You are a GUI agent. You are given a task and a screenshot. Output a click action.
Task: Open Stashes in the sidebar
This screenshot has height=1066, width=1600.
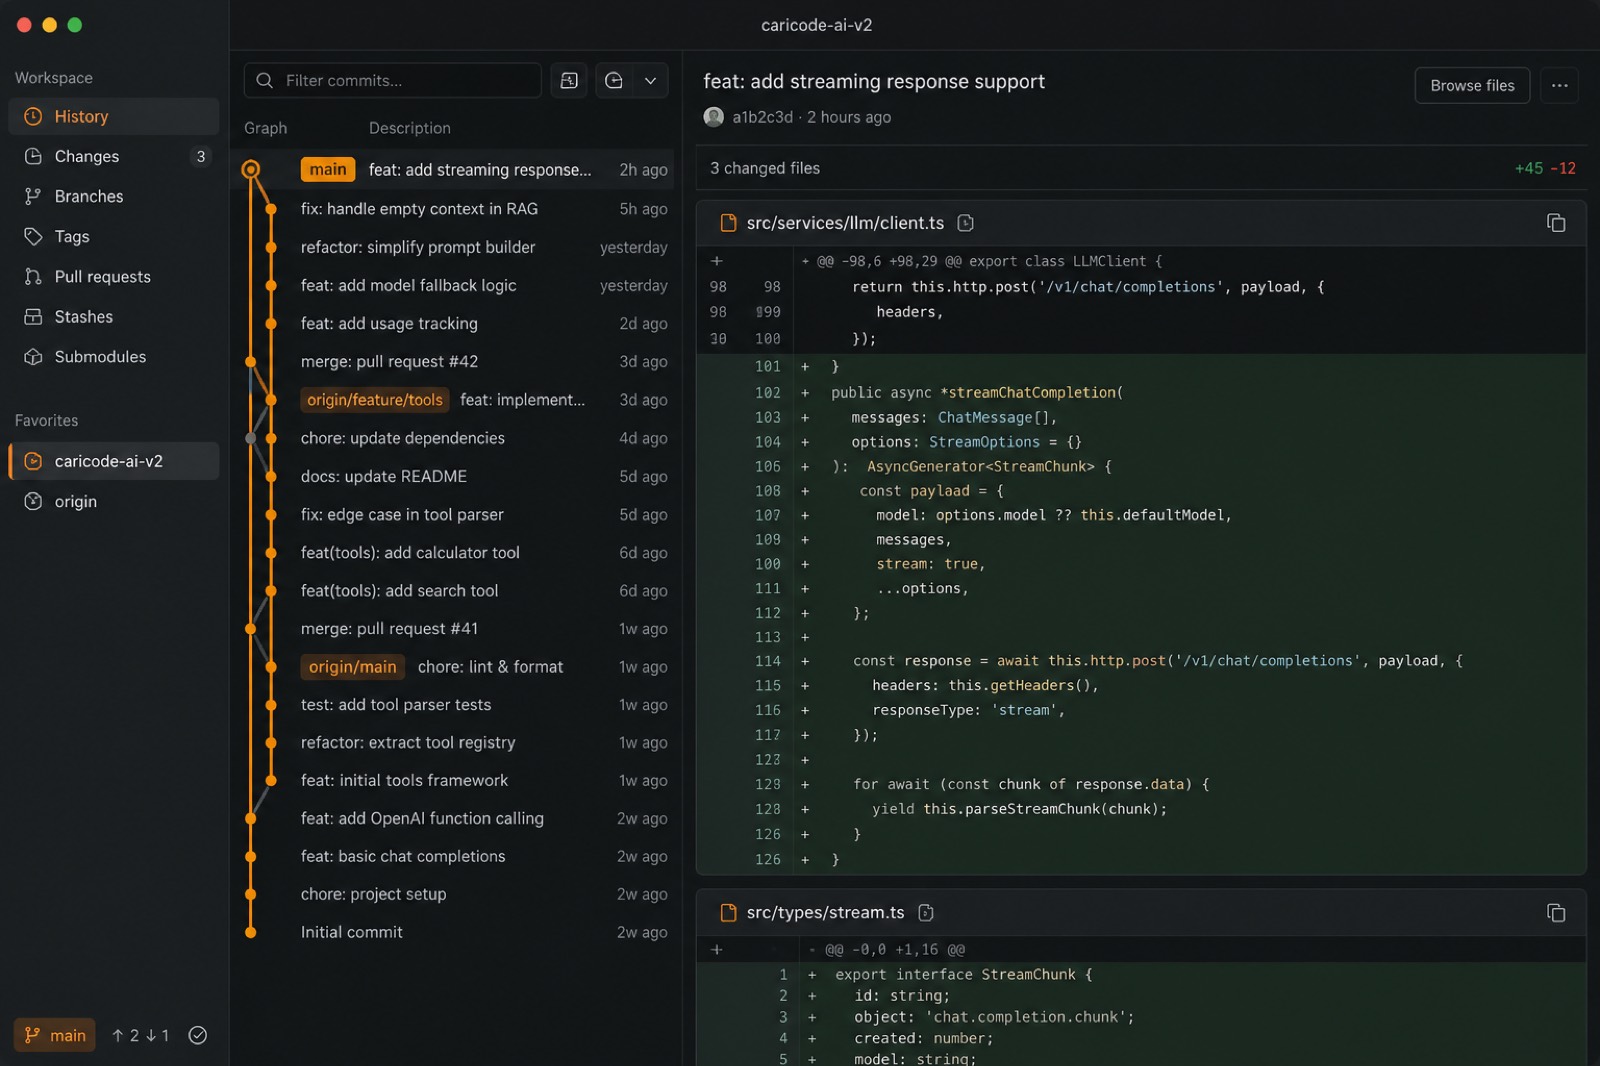pos(113,316)
